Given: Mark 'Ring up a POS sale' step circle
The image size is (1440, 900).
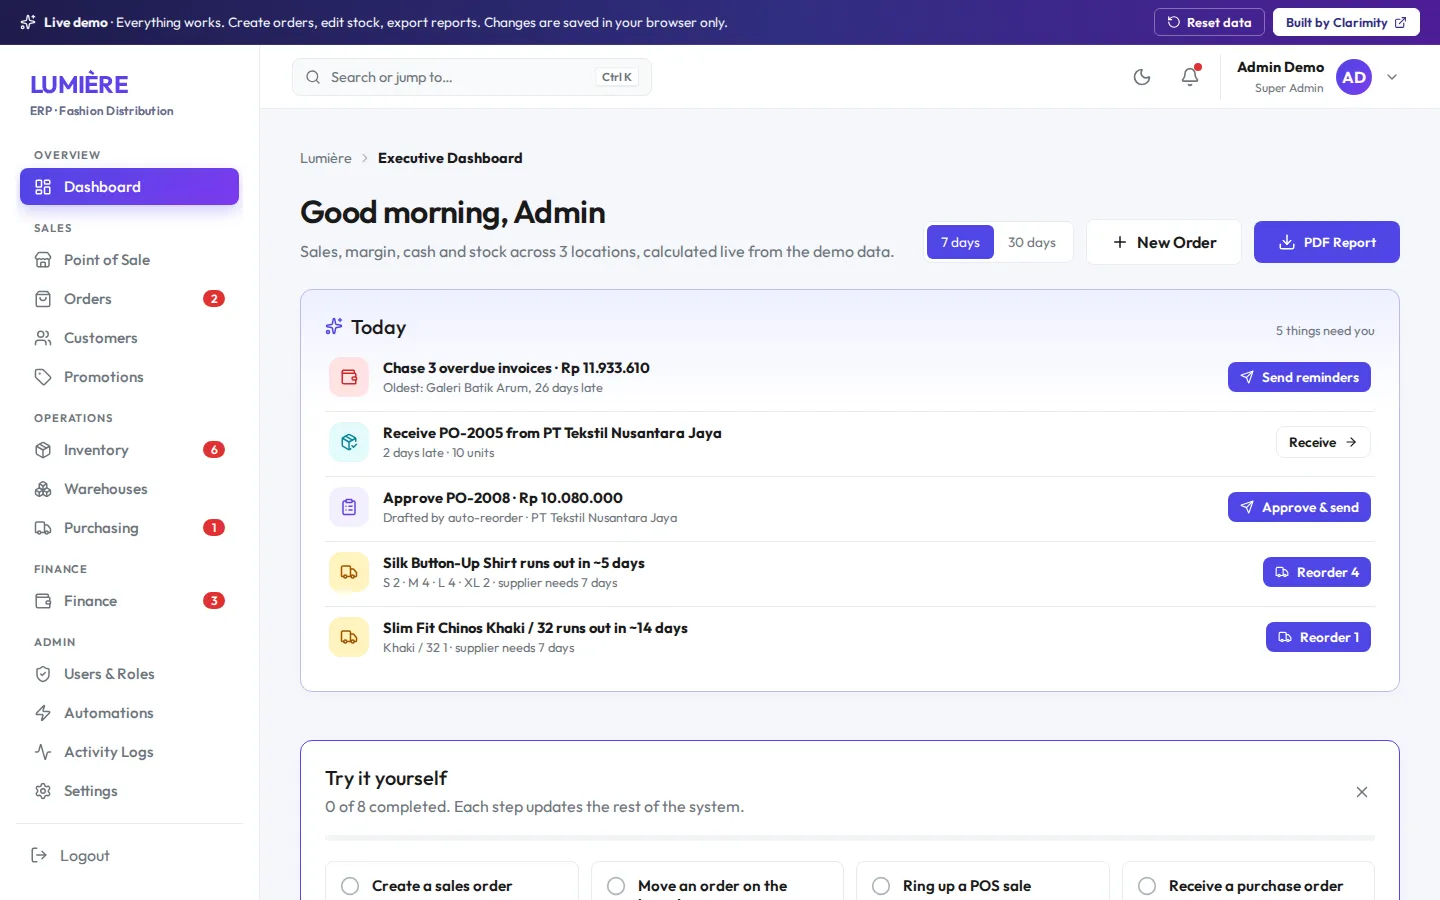Looking at the screenshot, I should pos(881,886).
